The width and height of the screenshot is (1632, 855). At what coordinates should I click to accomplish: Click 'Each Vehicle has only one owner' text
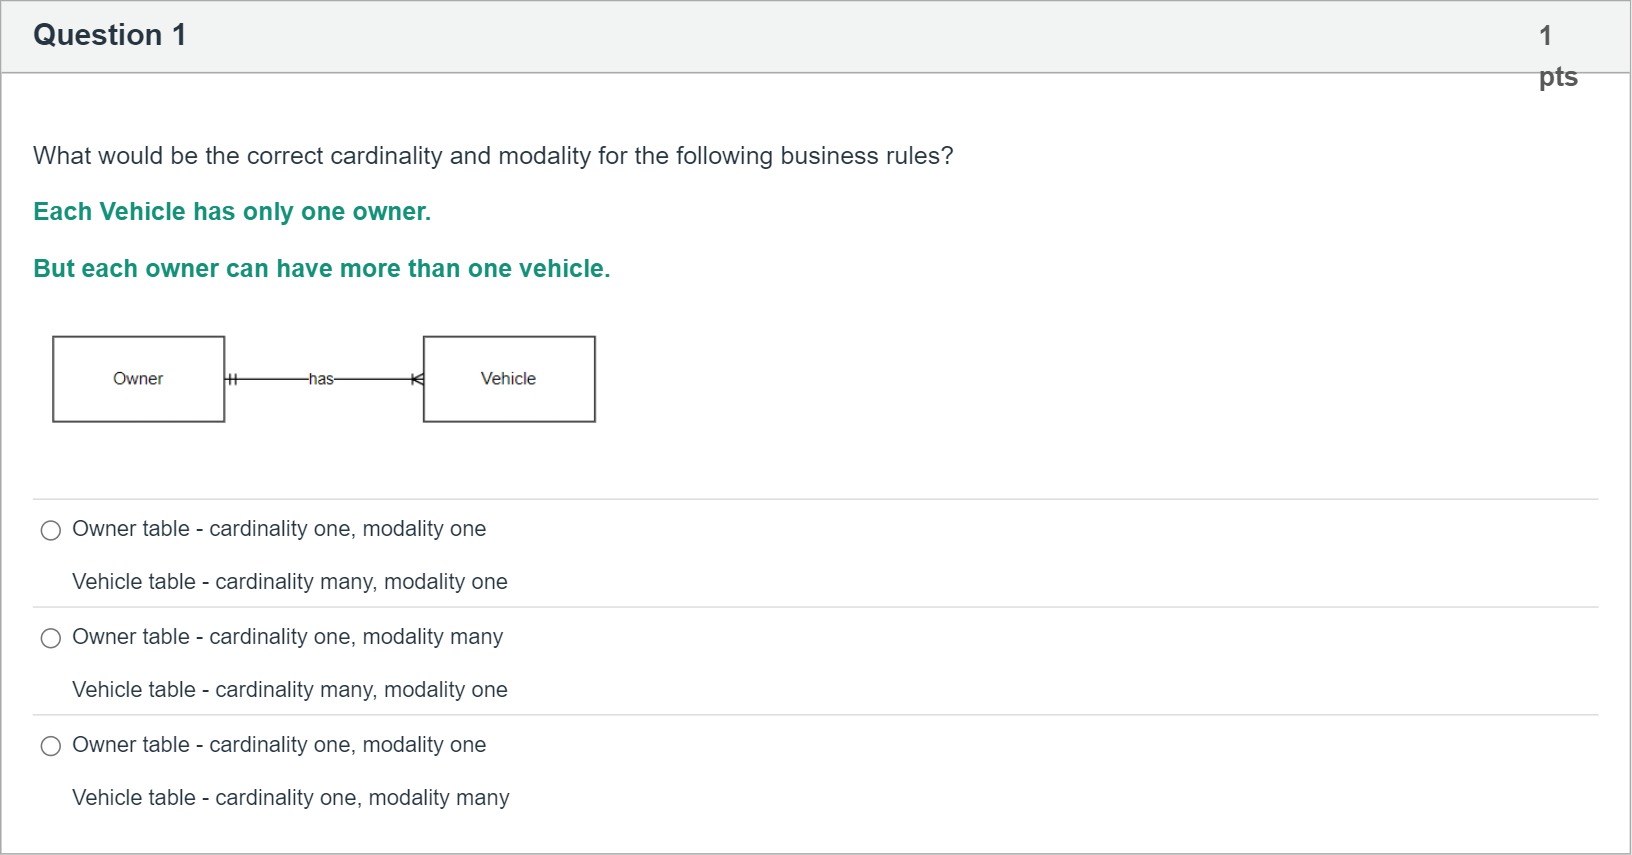232,212
